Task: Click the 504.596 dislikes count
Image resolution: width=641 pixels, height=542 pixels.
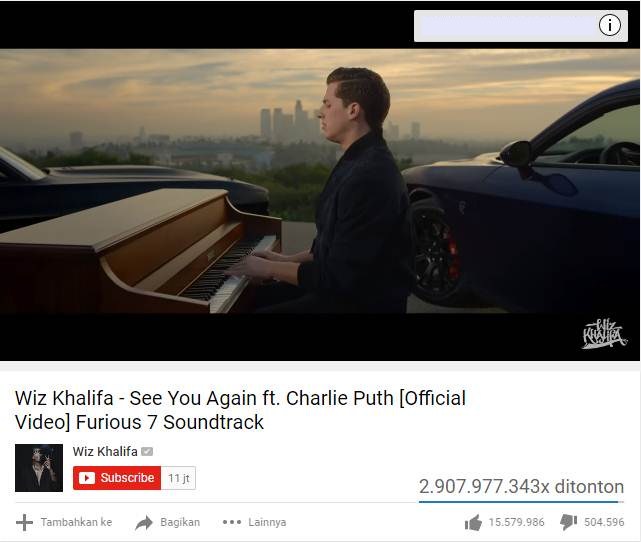Action: click(x=604, y=522)
